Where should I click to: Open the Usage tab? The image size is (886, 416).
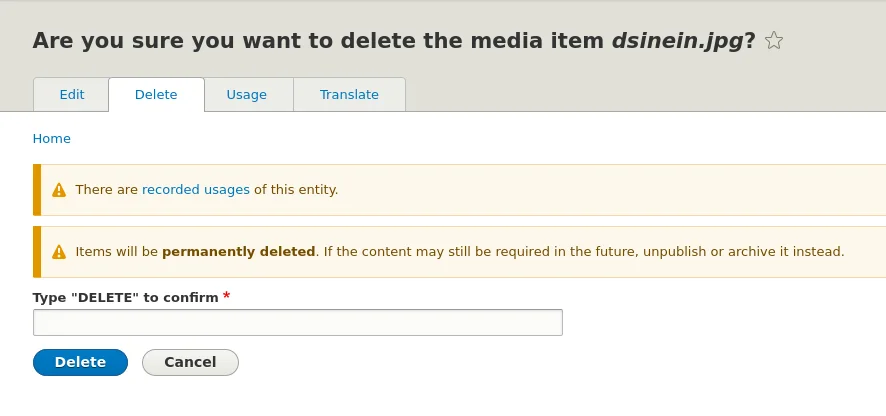tap(246, 94)
